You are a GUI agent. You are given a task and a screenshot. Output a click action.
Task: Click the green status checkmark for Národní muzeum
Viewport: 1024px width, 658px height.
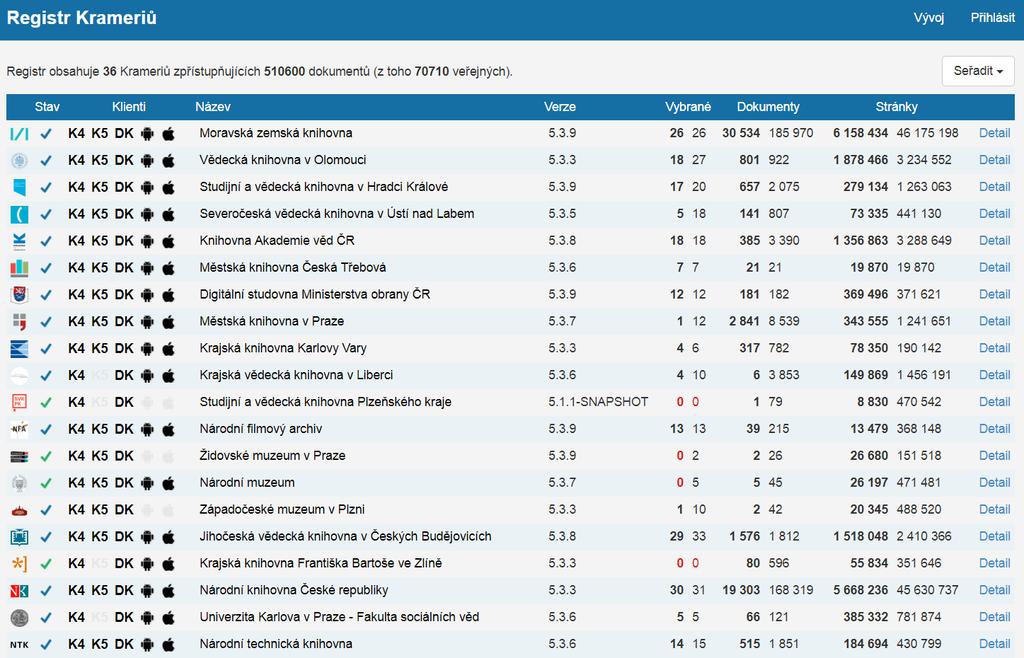46,483
